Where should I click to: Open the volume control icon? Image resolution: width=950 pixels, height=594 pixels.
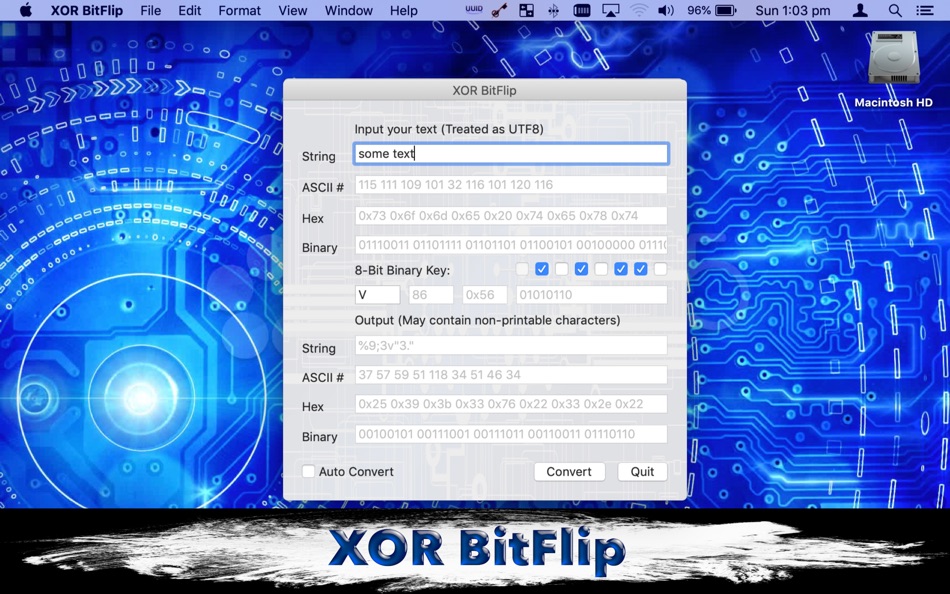[666, 10]
